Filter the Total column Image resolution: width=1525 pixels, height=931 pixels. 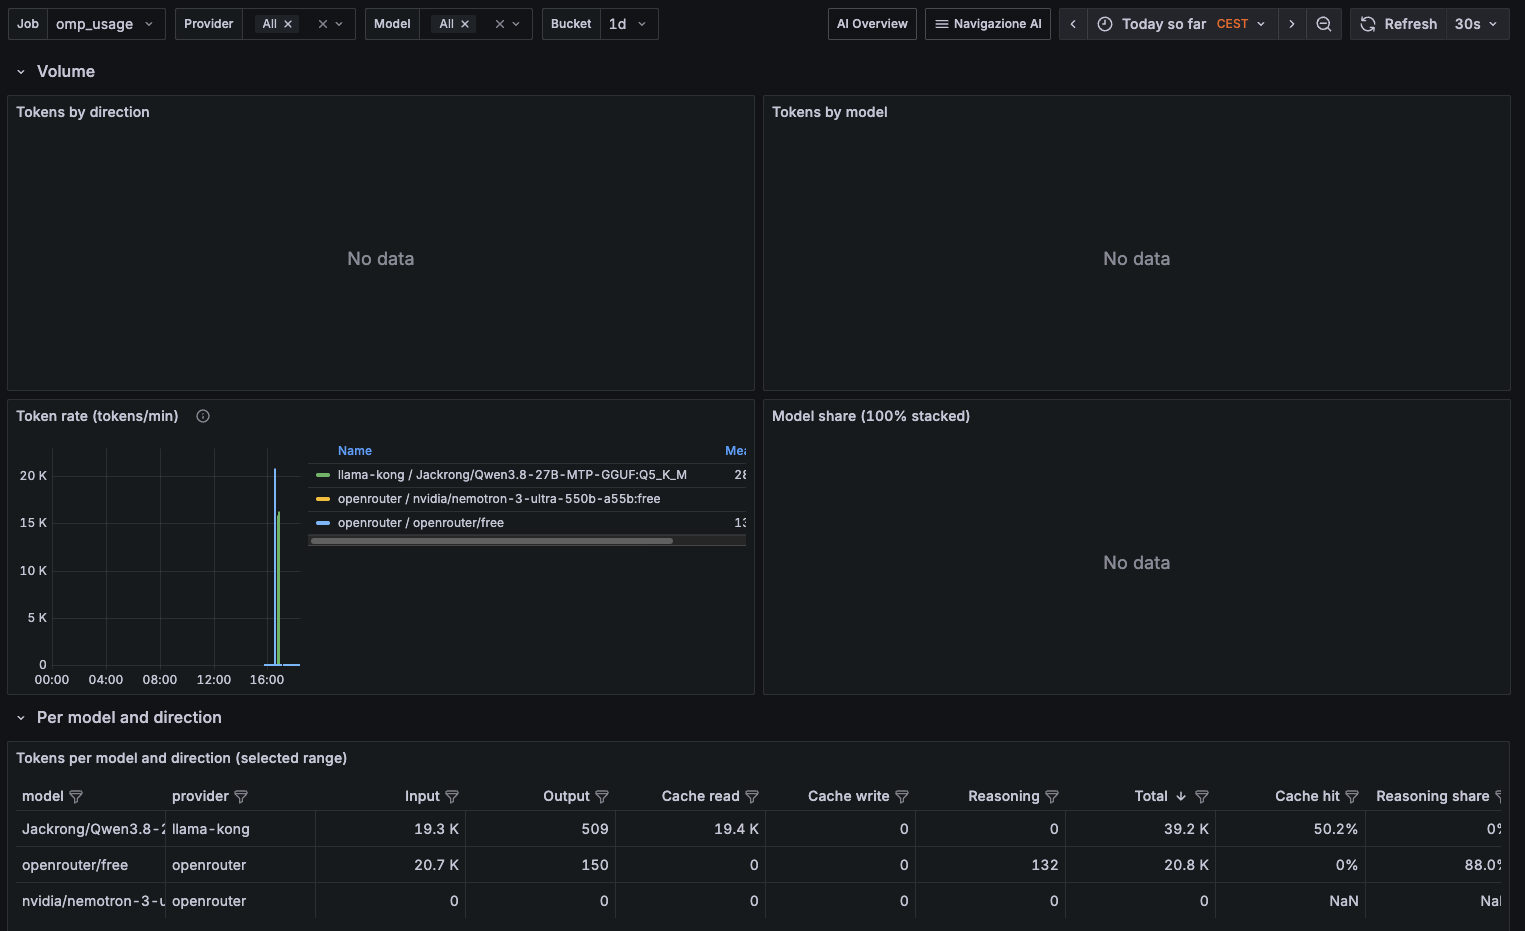click(x=1202, y=797)
